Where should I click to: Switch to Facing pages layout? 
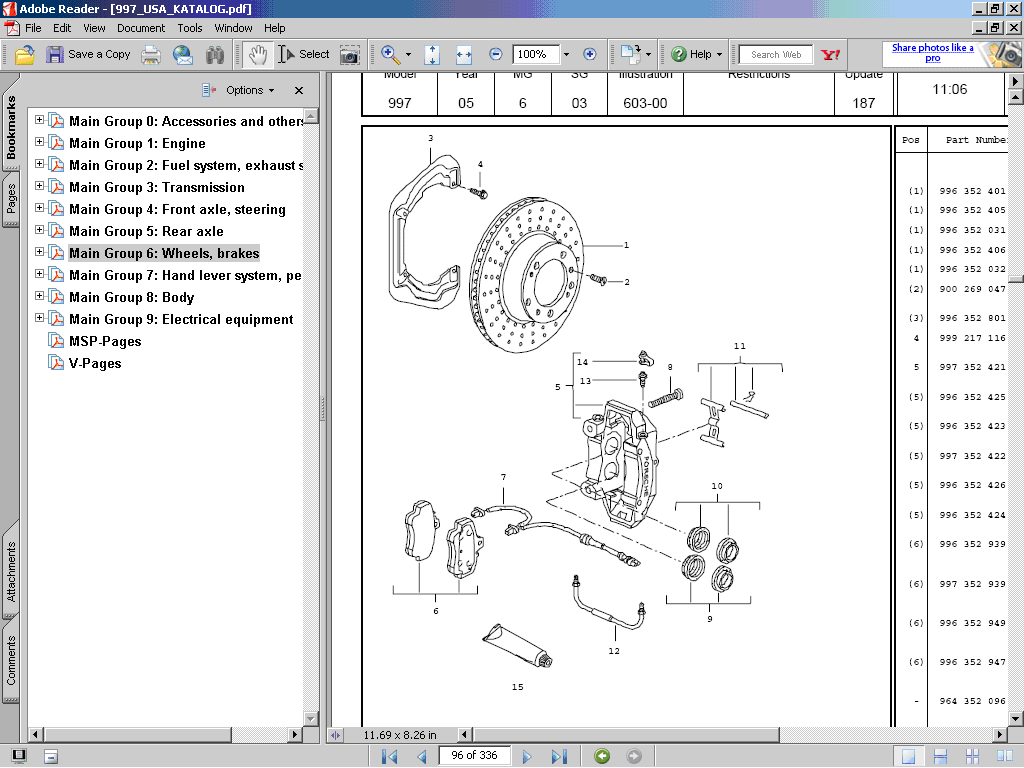click(1004, 756)
